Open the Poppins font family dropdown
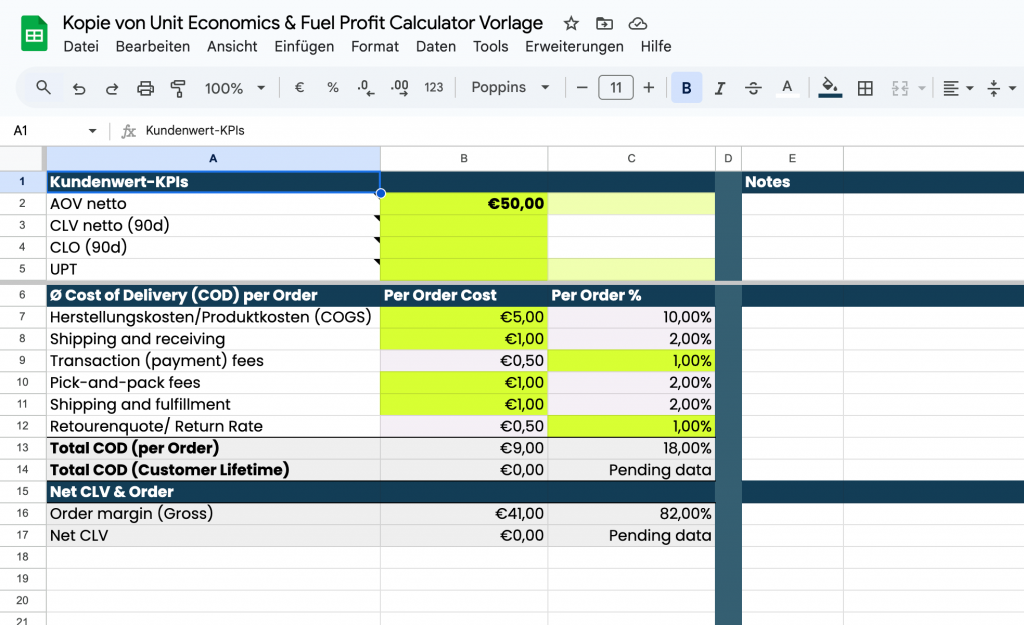1024x625 pixels. [x=510, y=88]
